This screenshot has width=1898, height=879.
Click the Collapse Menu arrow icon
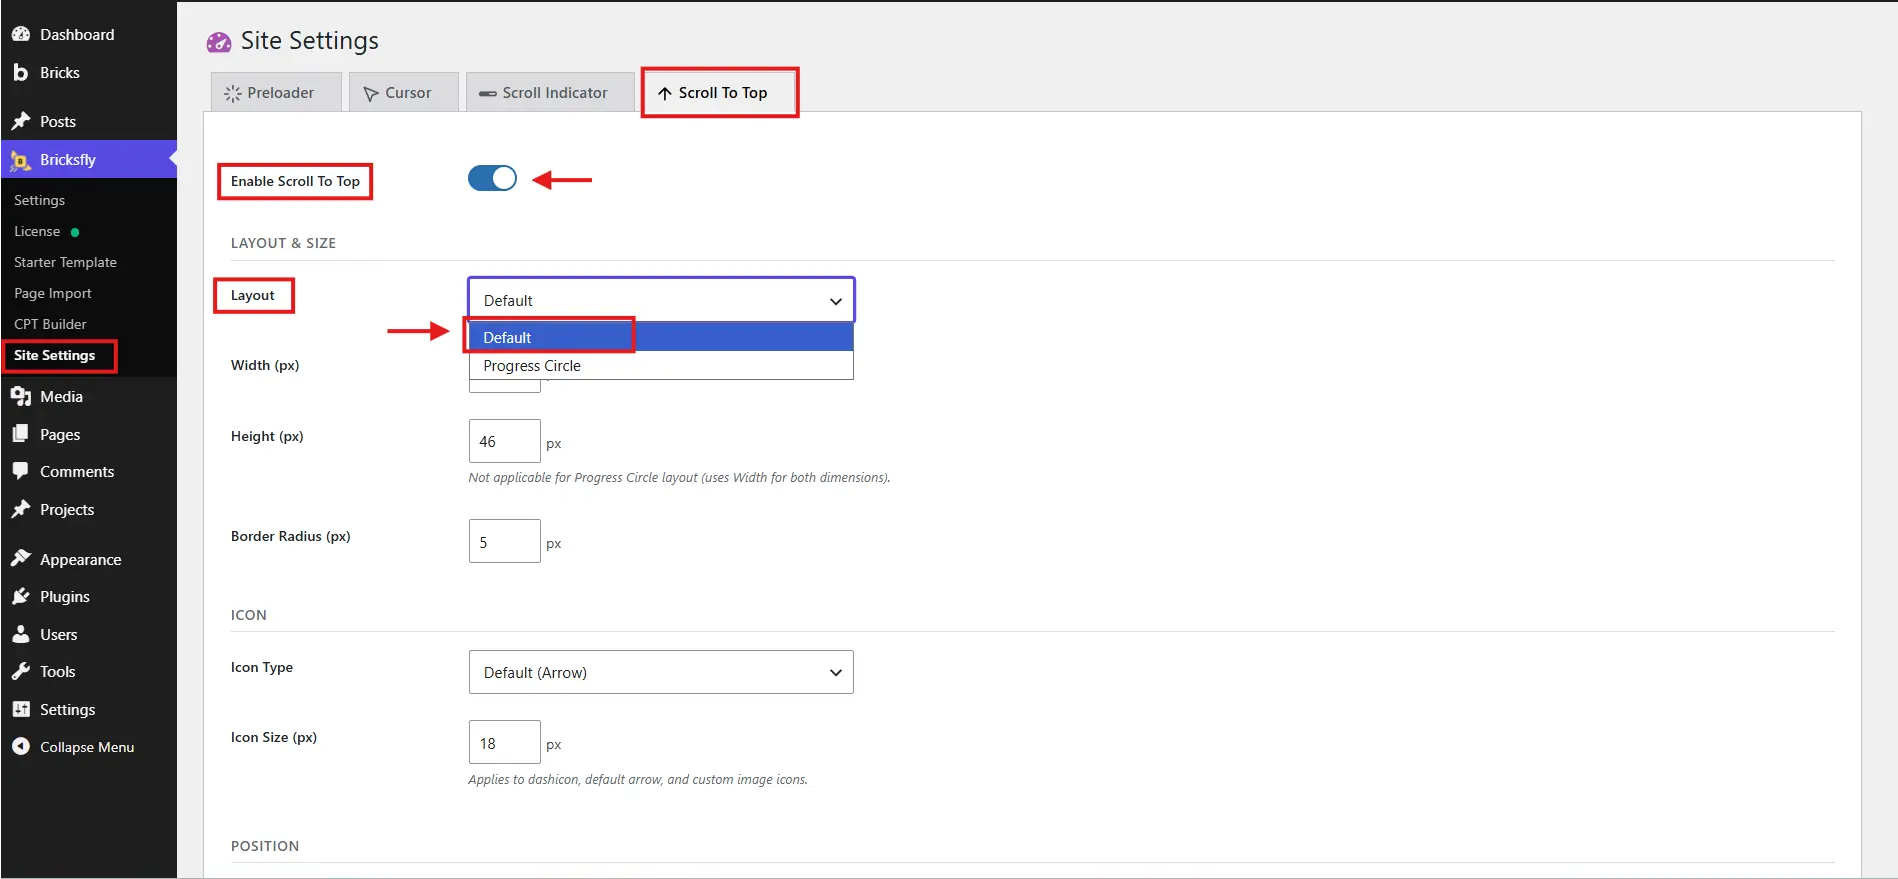(x=20, y=746)
